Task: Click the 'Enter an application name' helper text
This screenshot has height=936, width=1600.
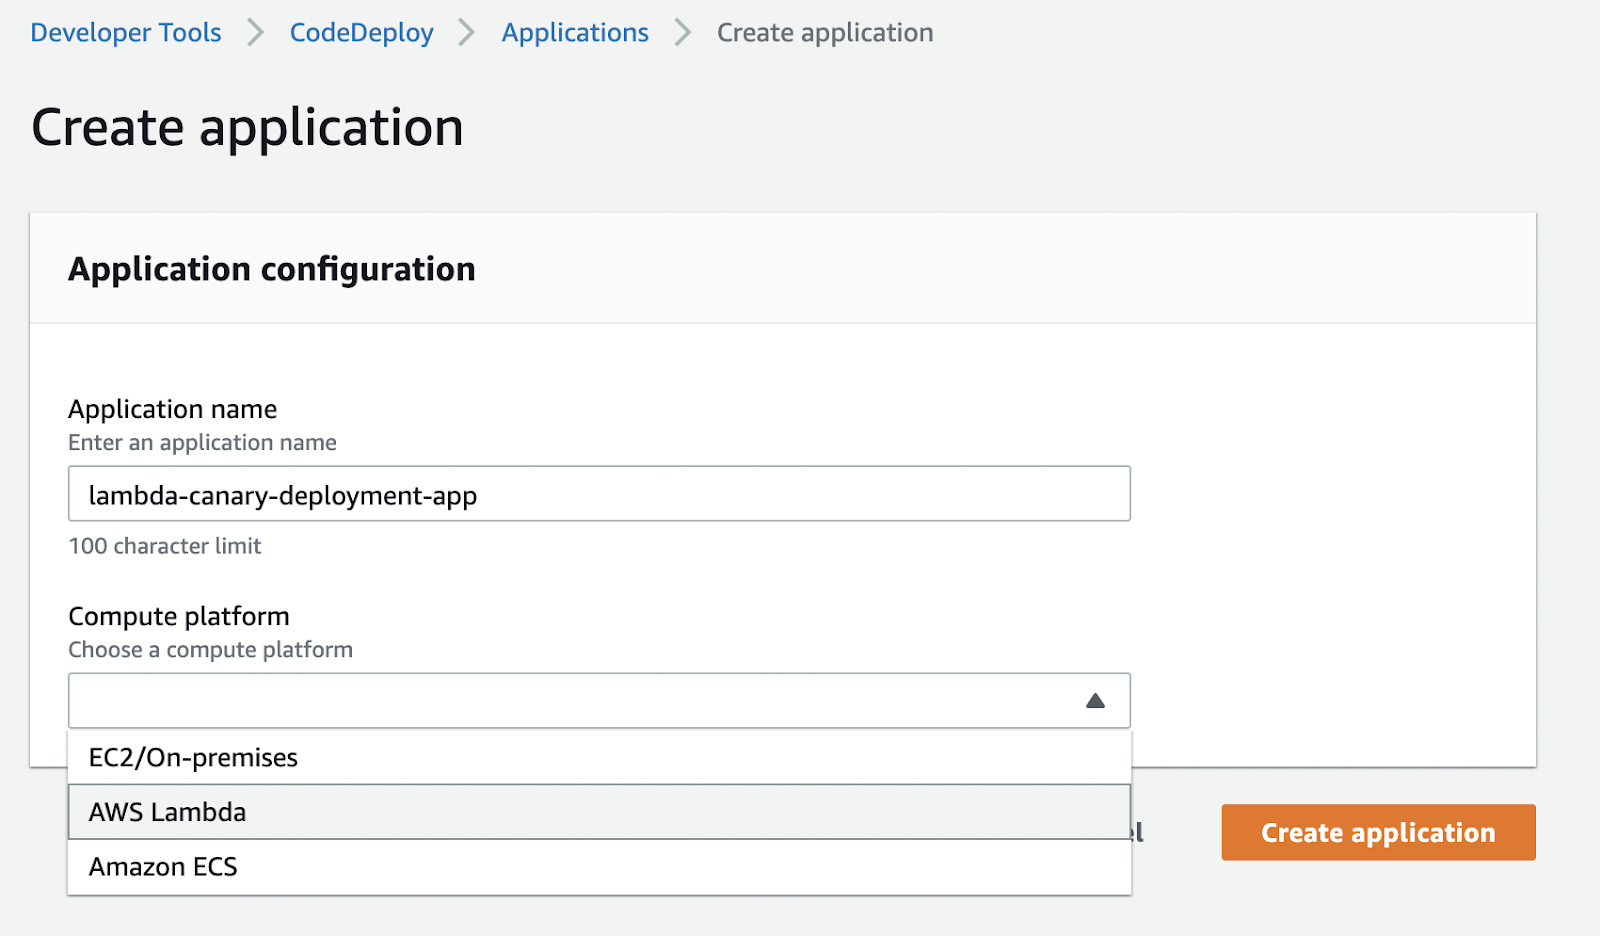Action: [203, 443]
